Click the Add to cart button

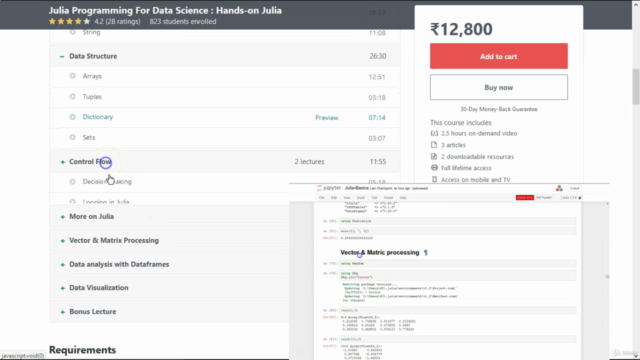click(498, 56)
